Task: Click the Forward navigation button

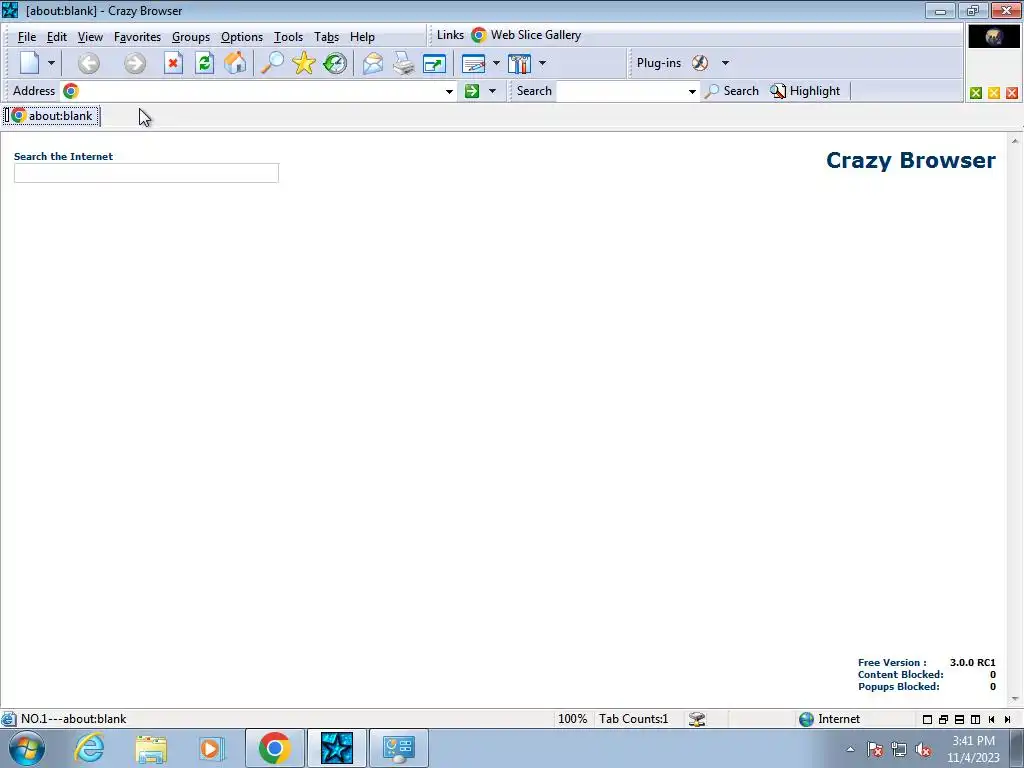Action: 135,63
